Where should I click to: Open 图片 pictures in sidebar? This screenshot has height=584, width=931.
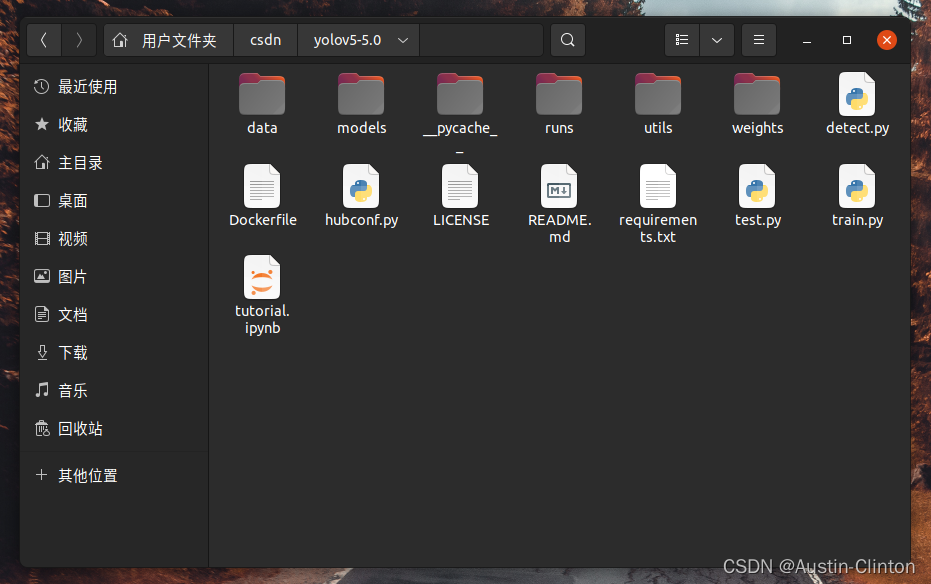114,277
